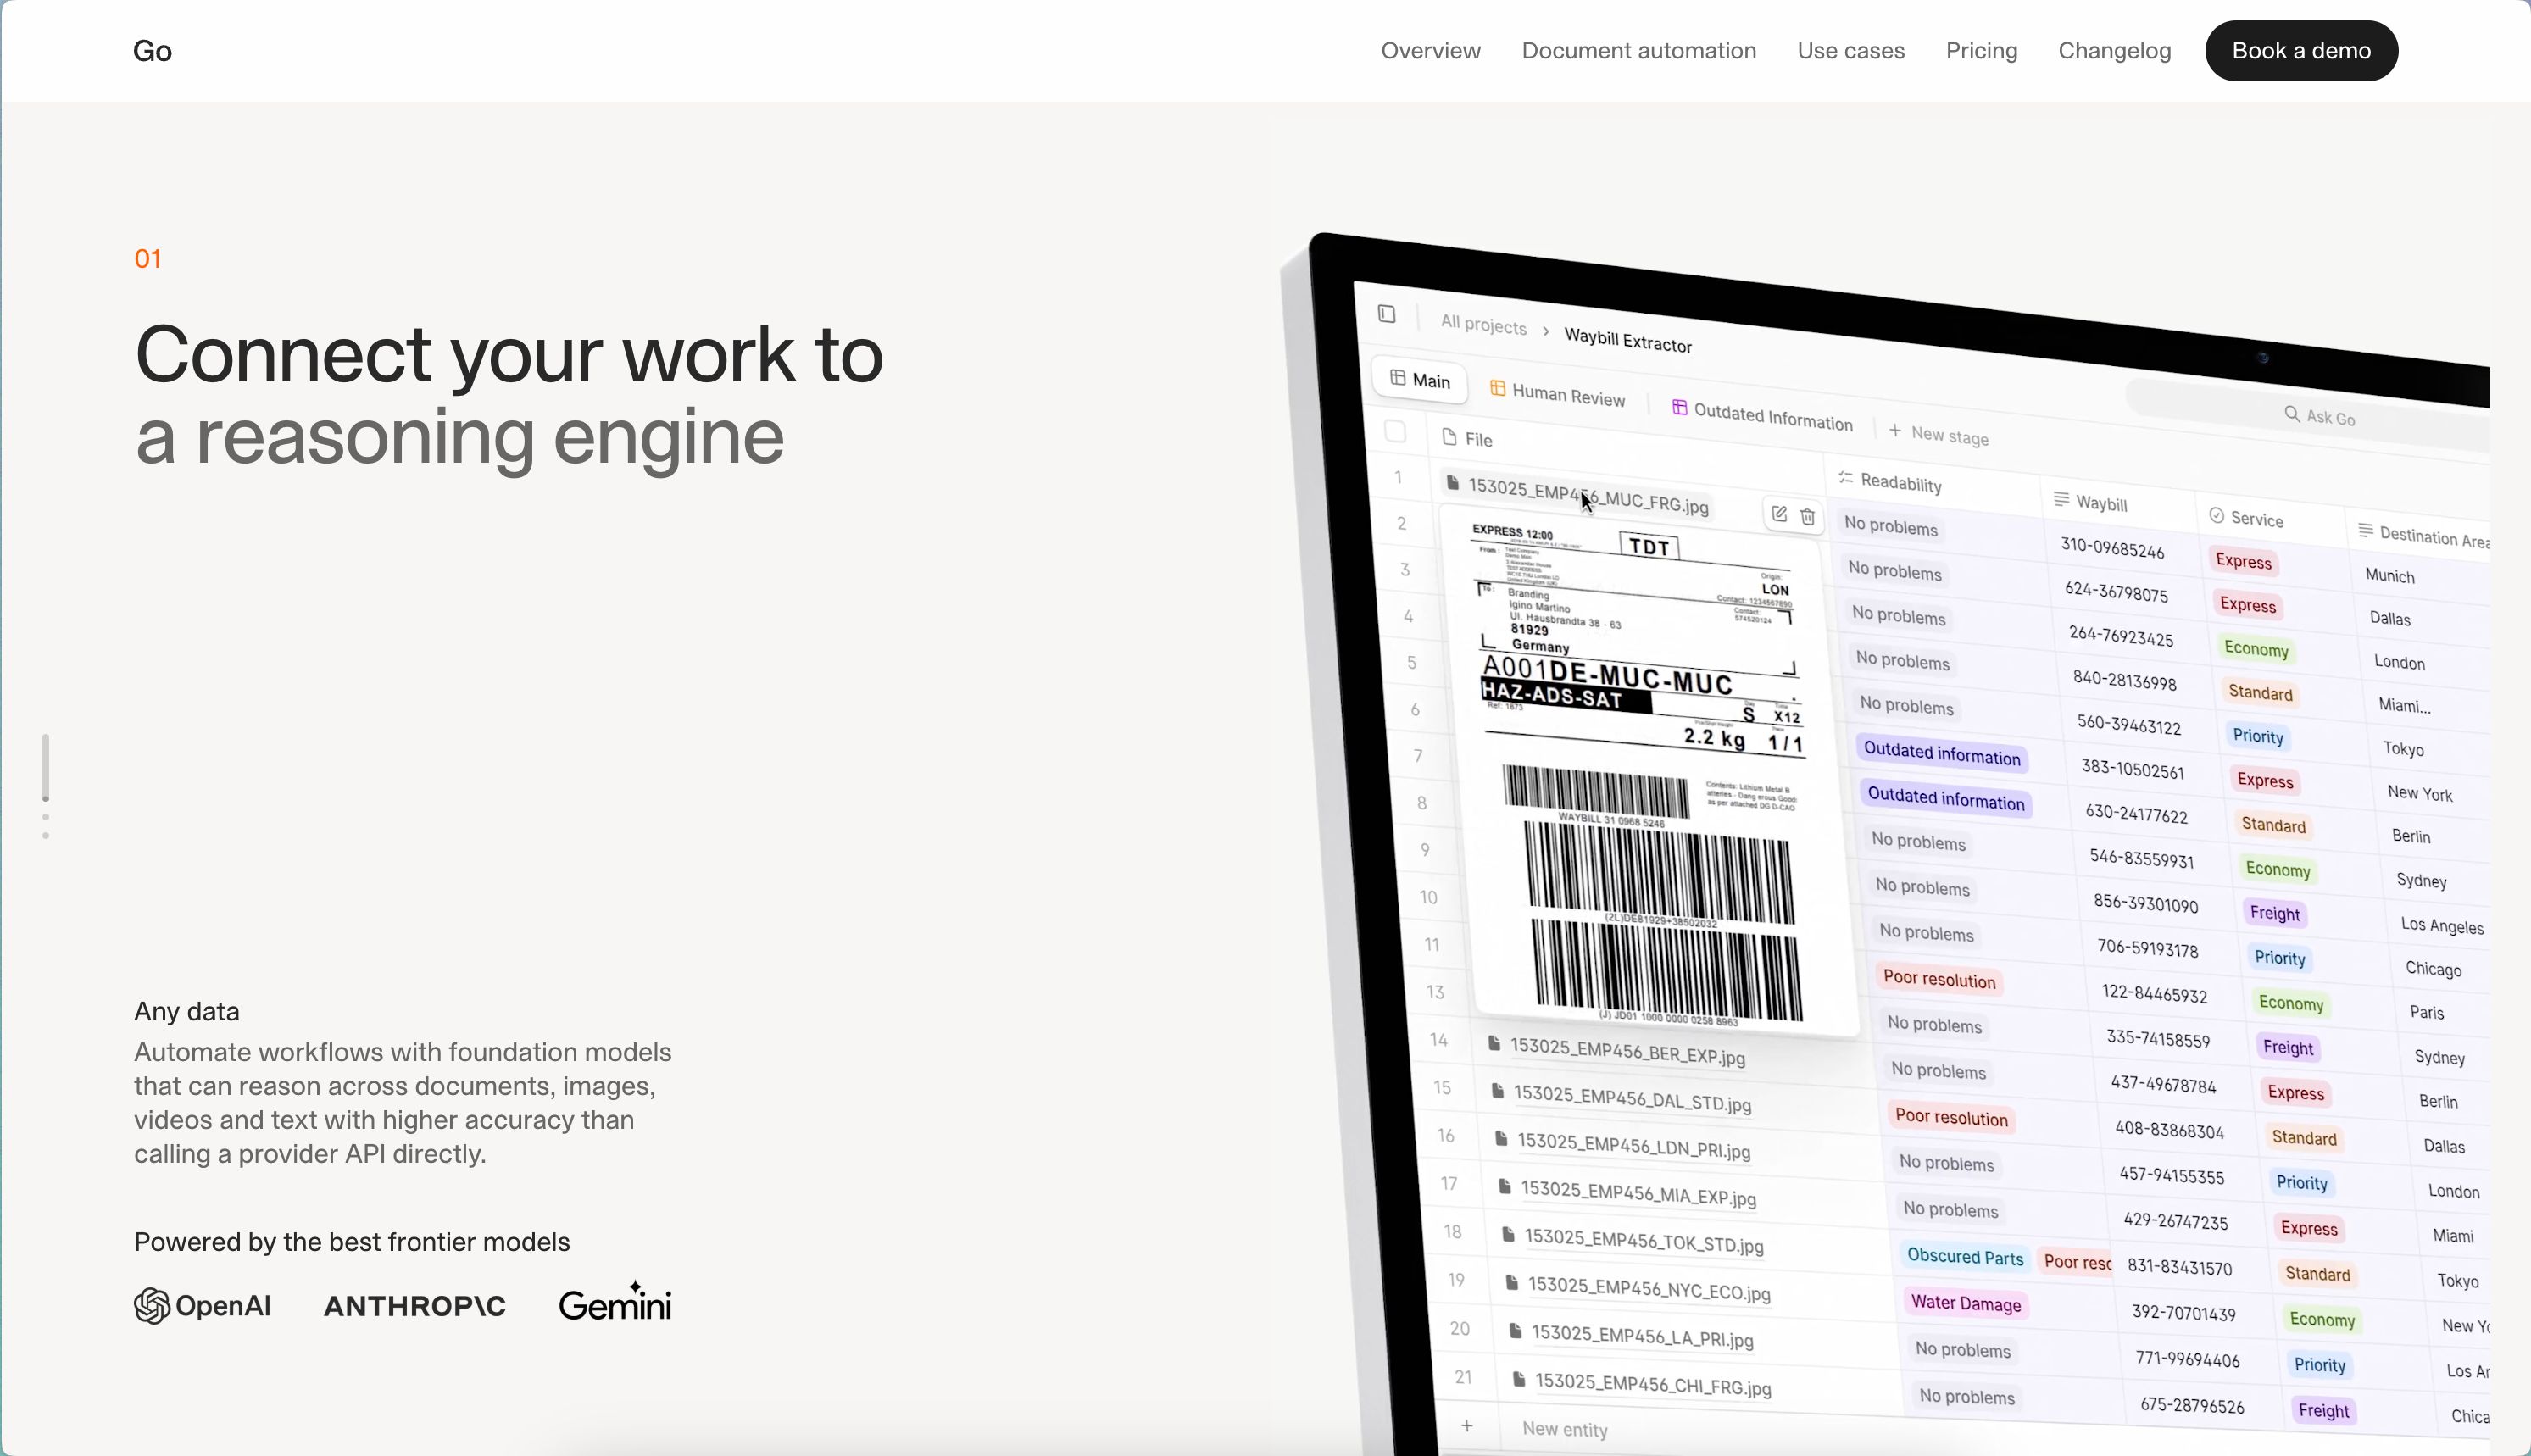Click the Priority tag next to 560-39463122
This screenshot has height=1456, width=2531.
[x=2257, y=736]
